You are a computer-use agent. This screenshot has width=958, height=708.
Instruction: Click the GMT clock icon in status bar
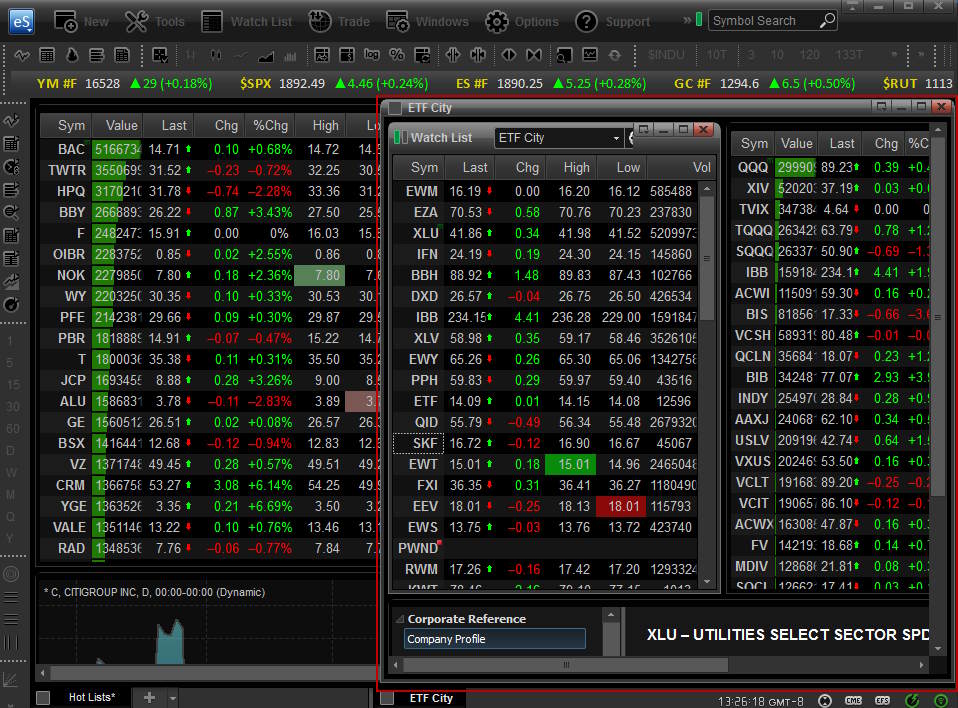tap(826, 699)
